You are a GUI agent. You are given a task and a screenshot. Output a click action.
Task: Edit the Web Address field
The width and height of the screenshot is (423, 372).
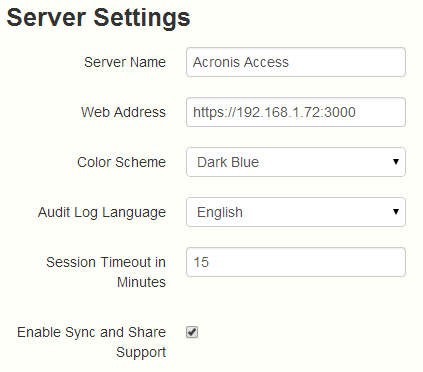[296, 112]
